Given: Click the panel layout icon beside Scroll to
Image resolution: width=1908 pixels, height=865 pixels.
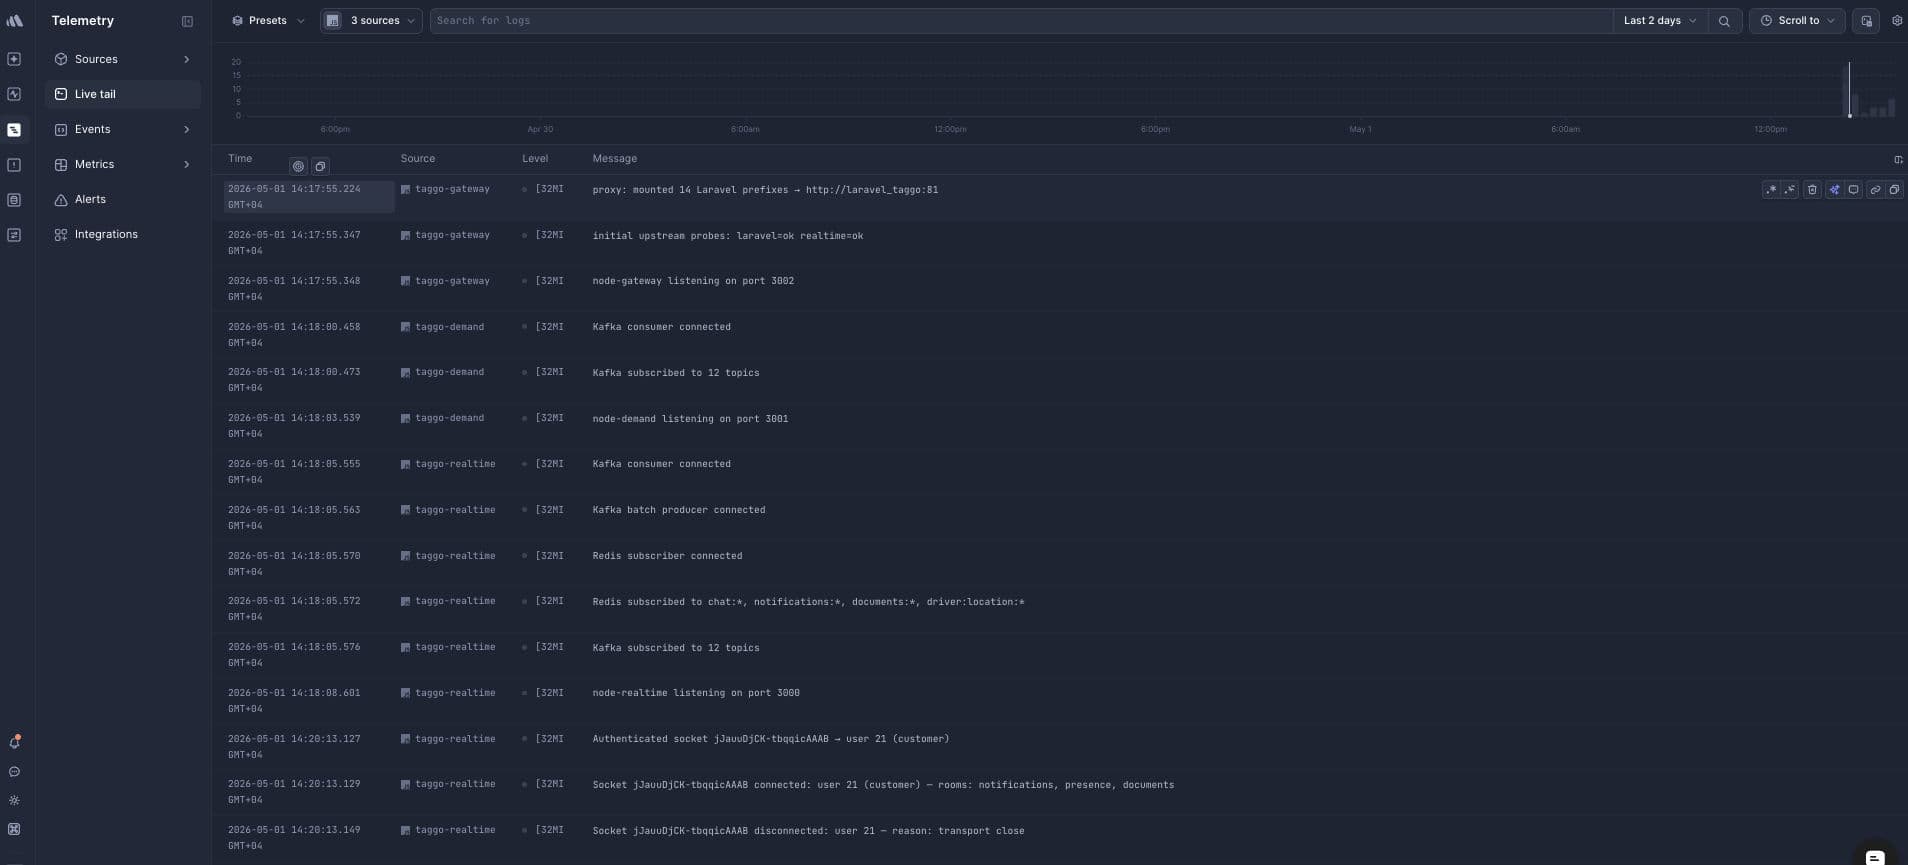Looking at the screenshot, I should [1866, 20].
